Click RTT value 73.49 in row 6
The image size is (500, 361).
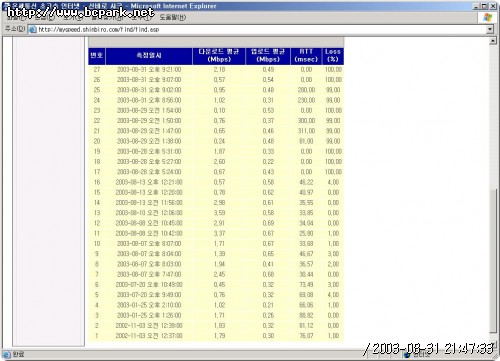(x=306, y=285)
